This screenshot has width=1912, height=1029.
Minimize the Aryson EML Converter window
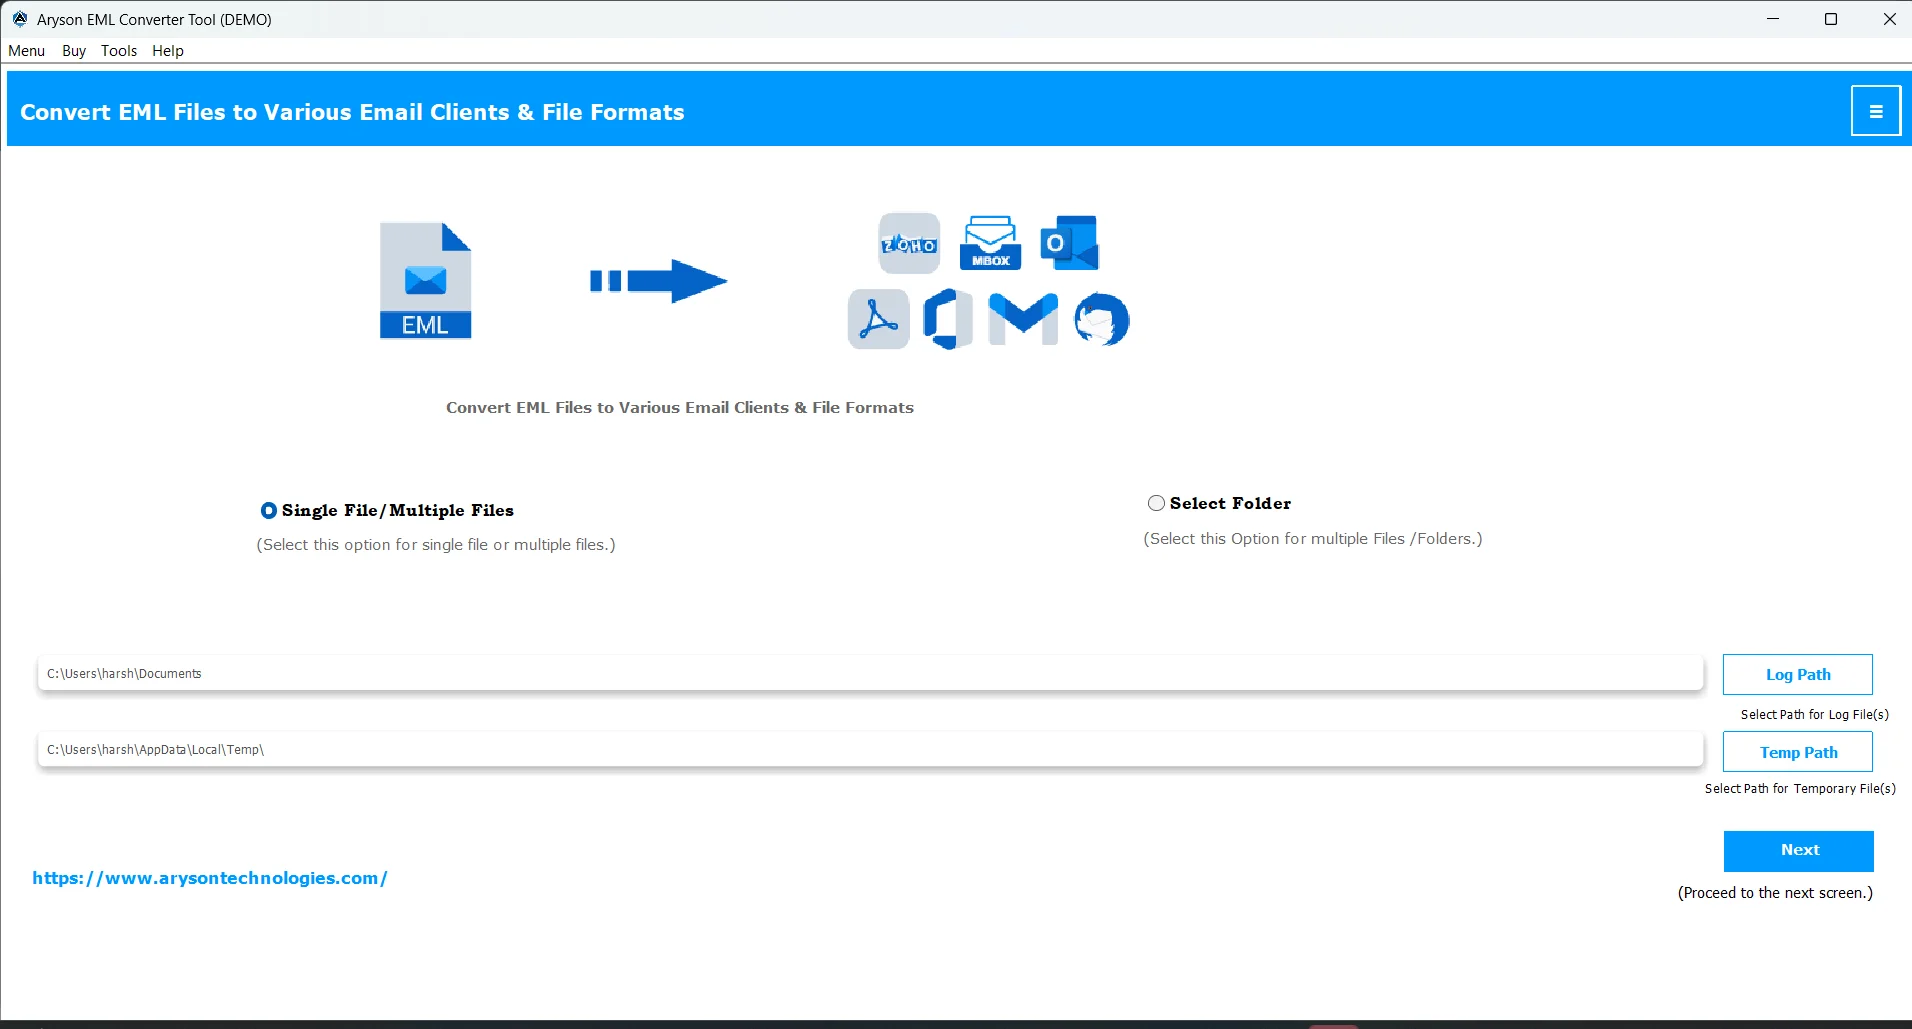pos(1773,19)
